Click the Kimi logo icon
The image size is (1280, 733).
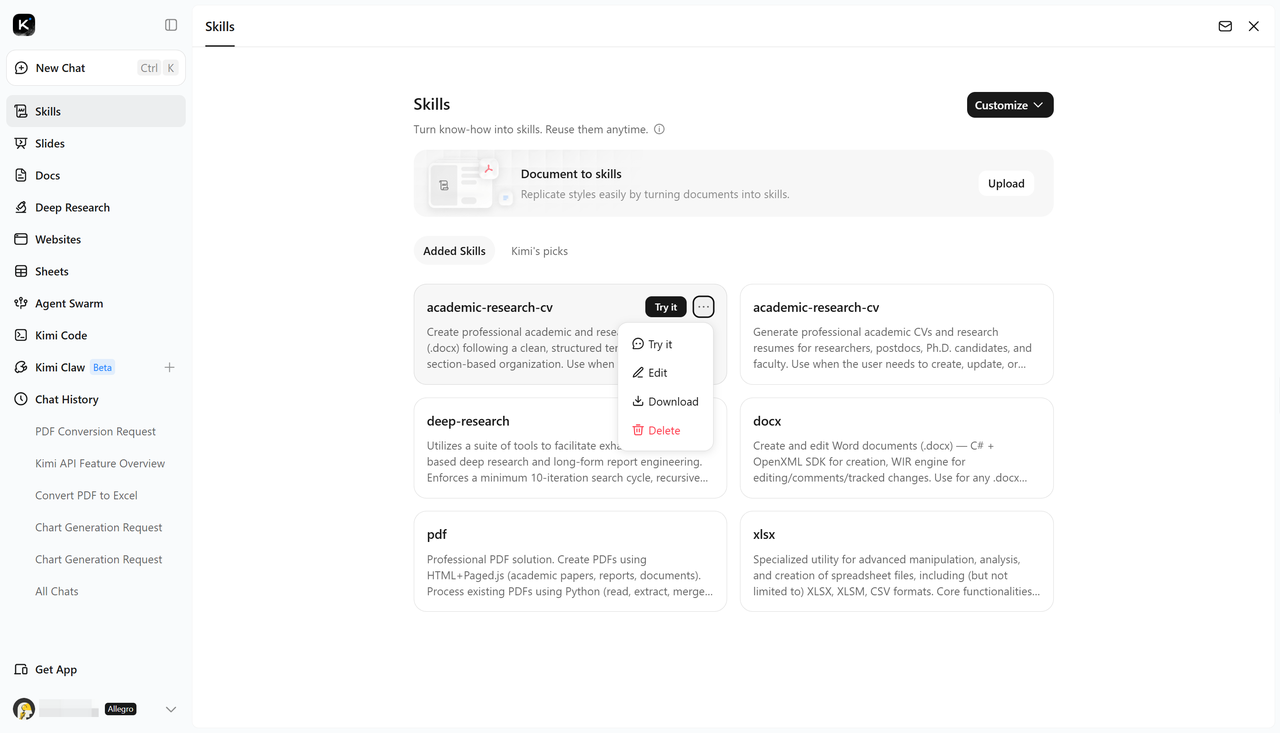(24, 25)
